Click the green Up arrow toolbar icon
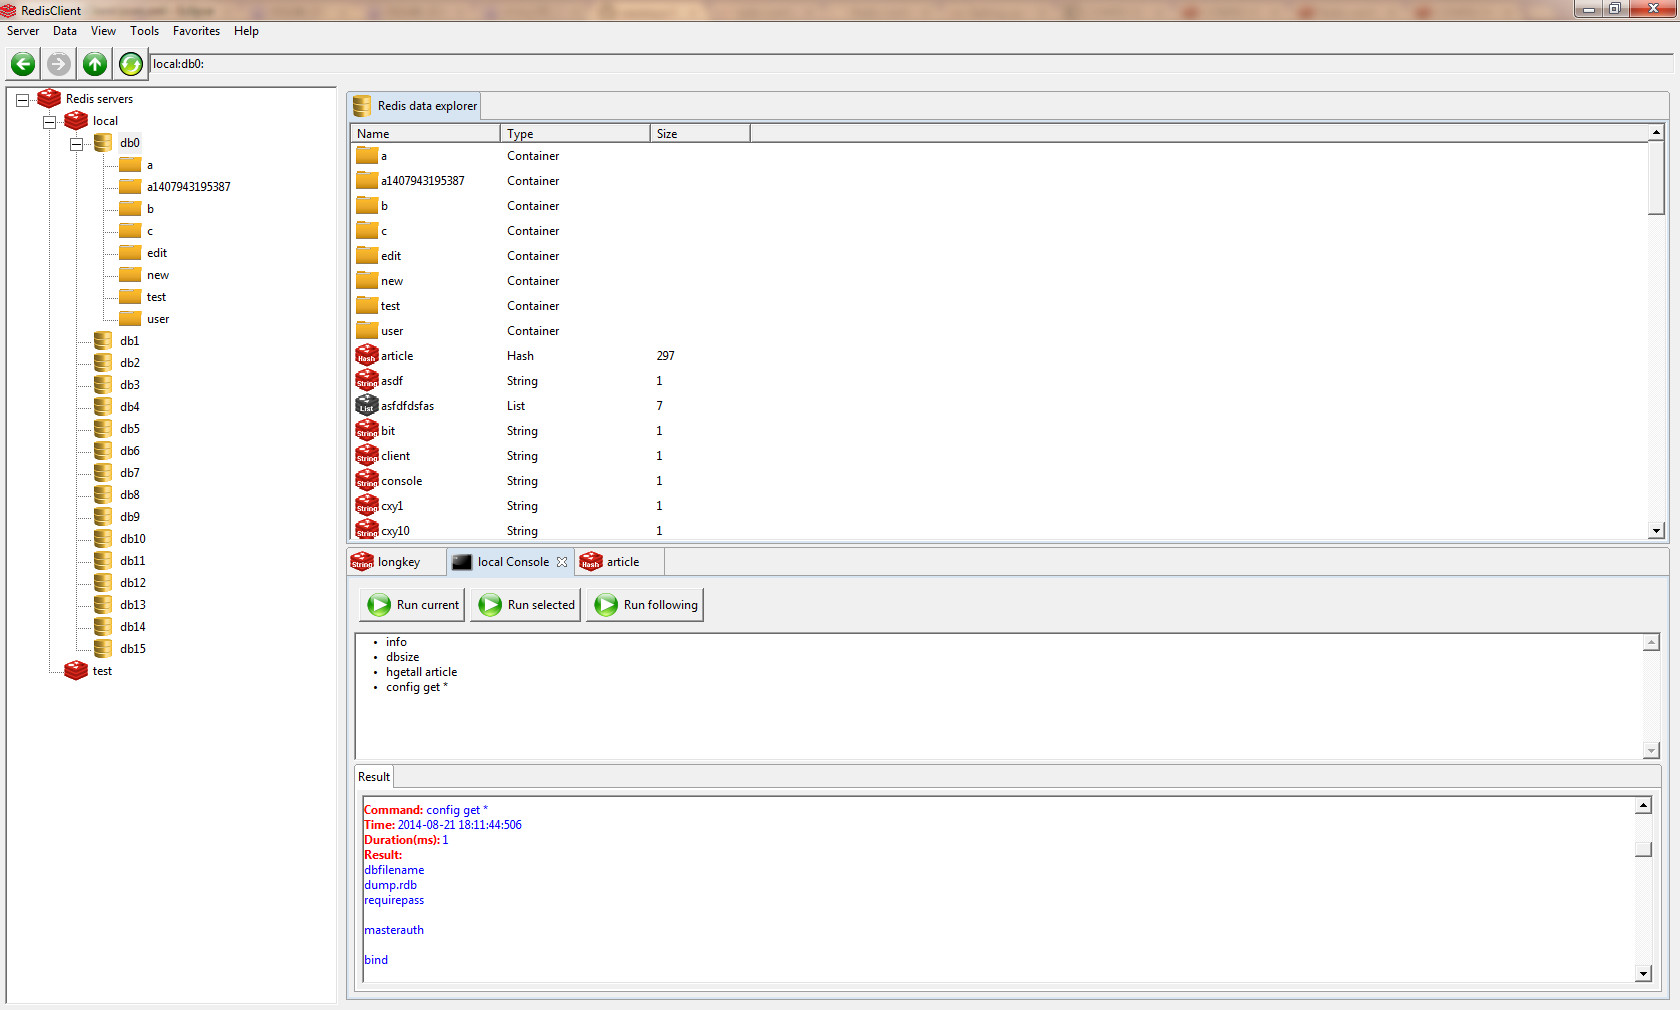1680x1010 pixels. point(95,64)
